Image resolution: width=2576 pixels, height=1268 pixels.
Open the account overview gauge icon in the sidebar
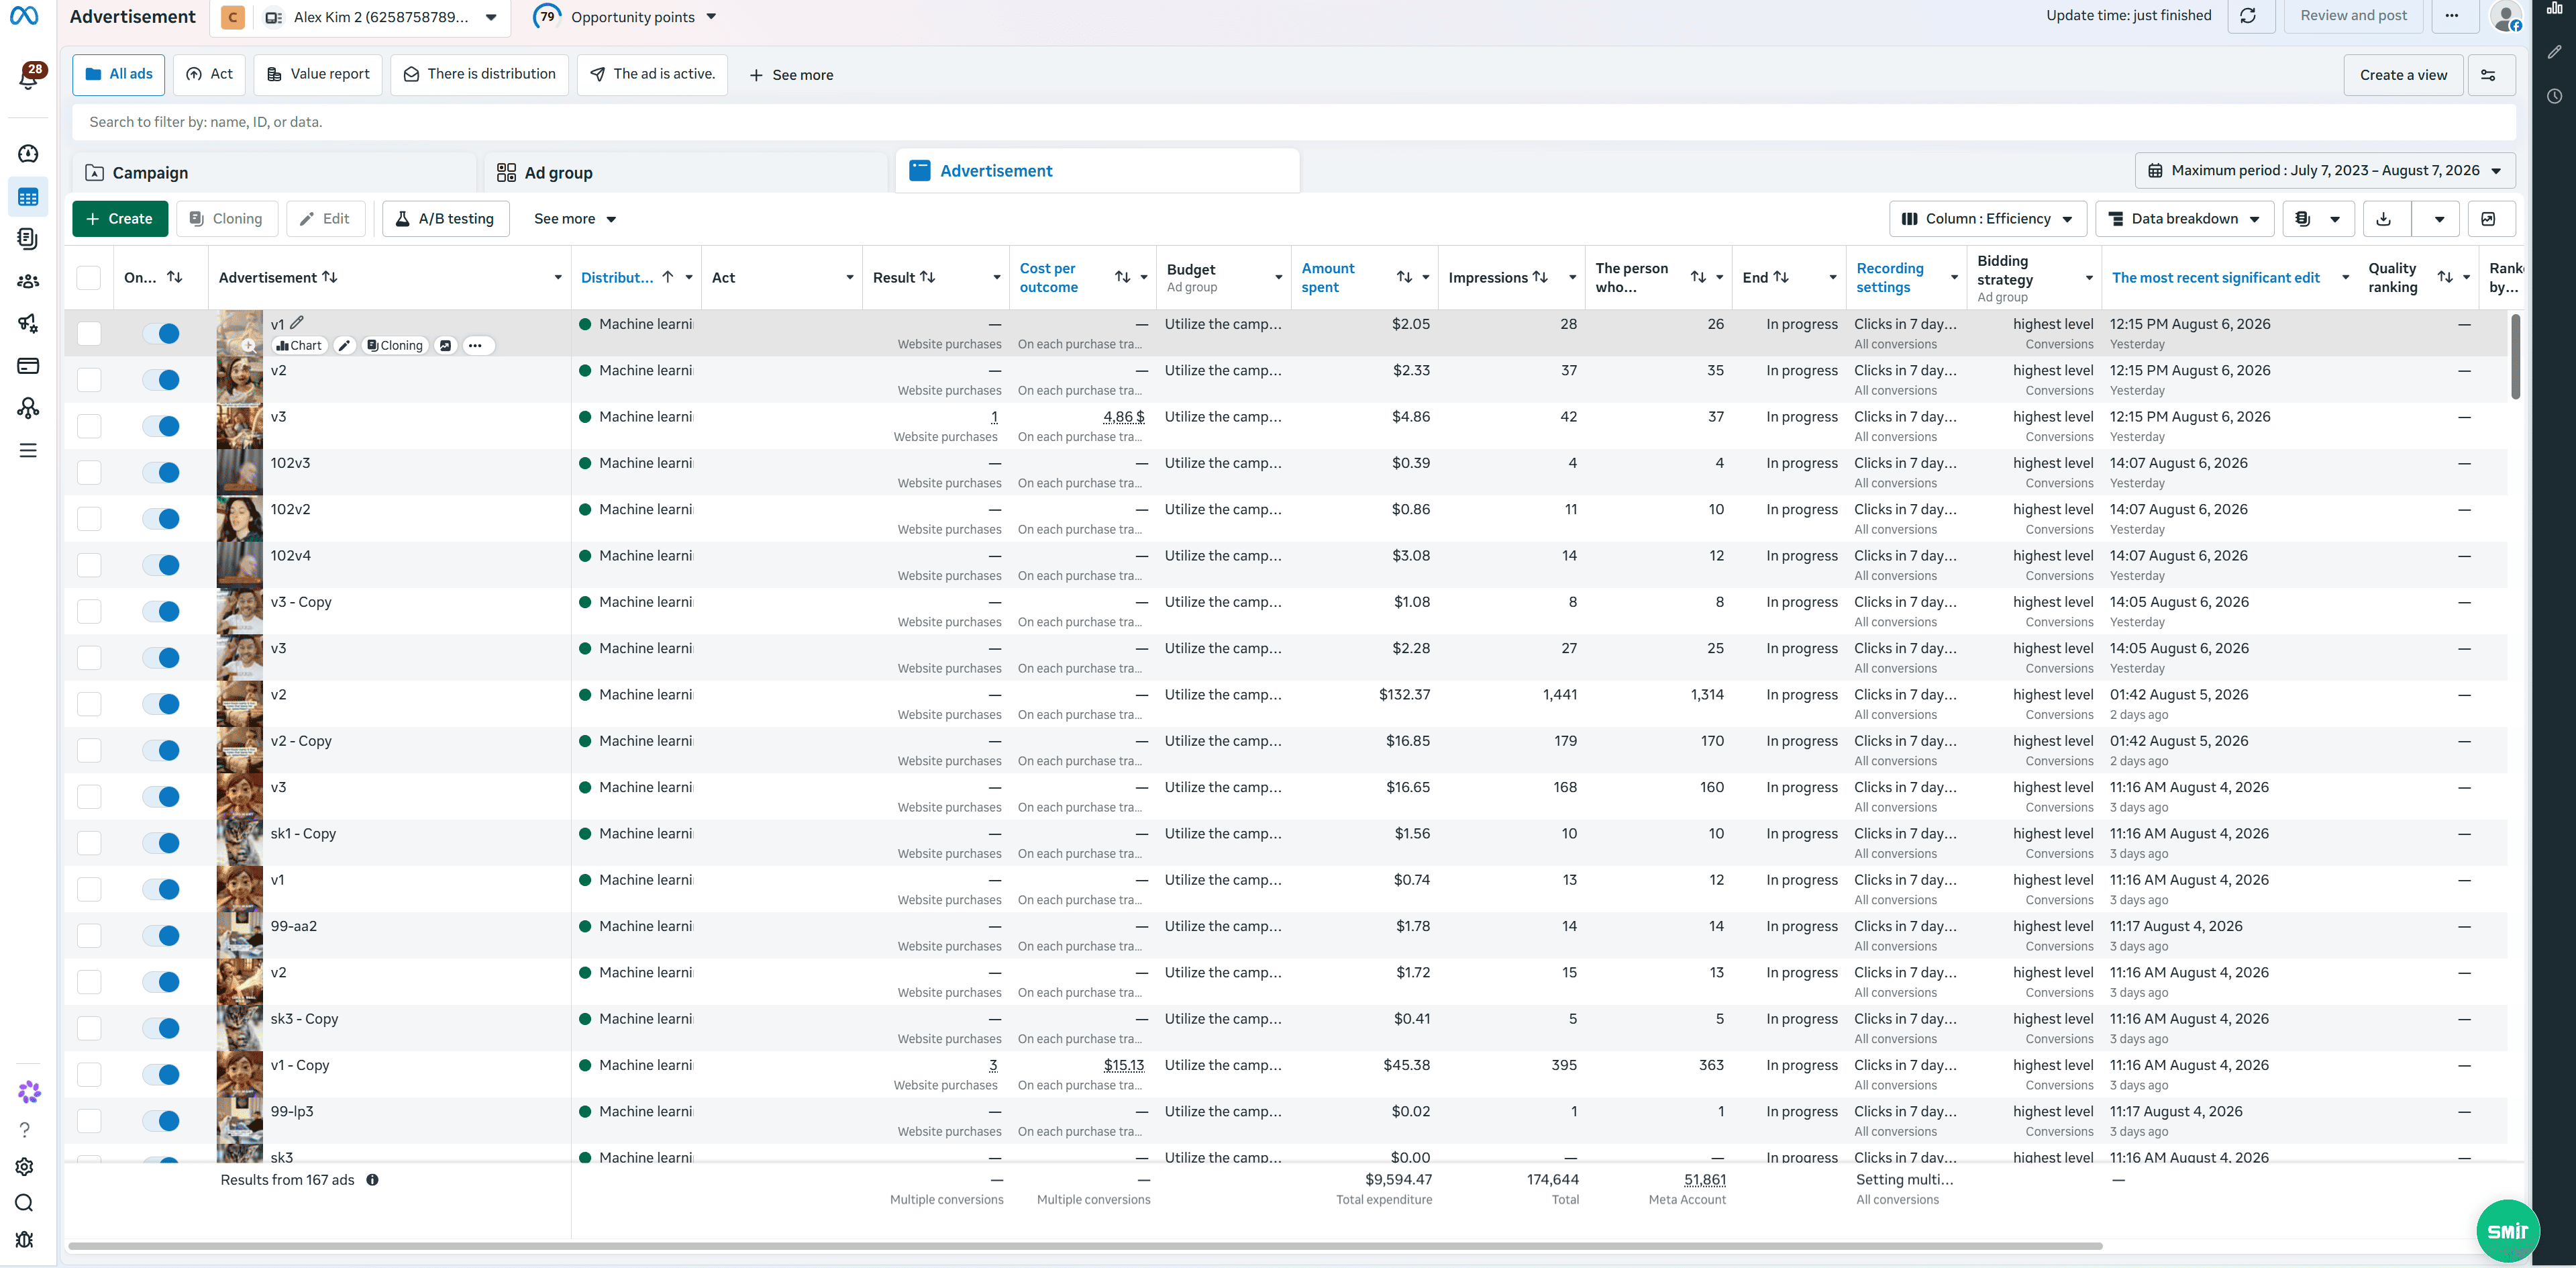(28, 153)
